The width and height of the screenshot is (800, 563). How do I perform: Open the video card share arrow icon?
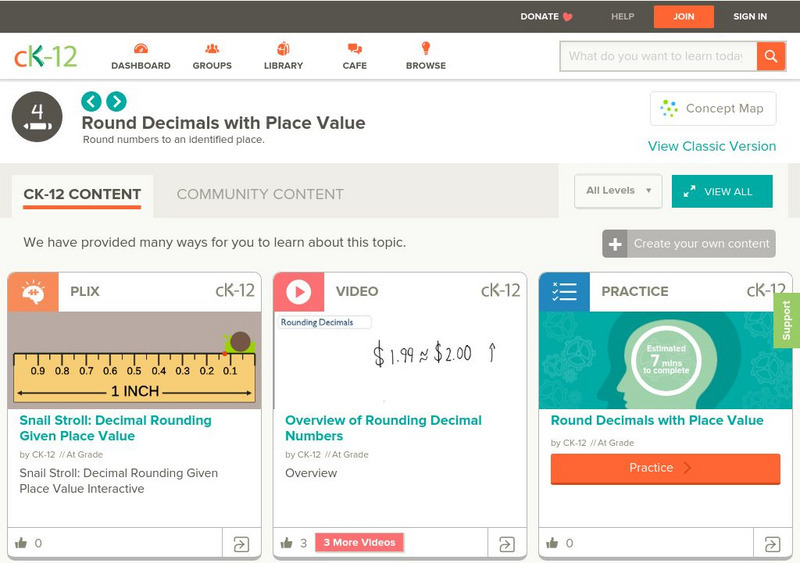(x=507, y=544)
